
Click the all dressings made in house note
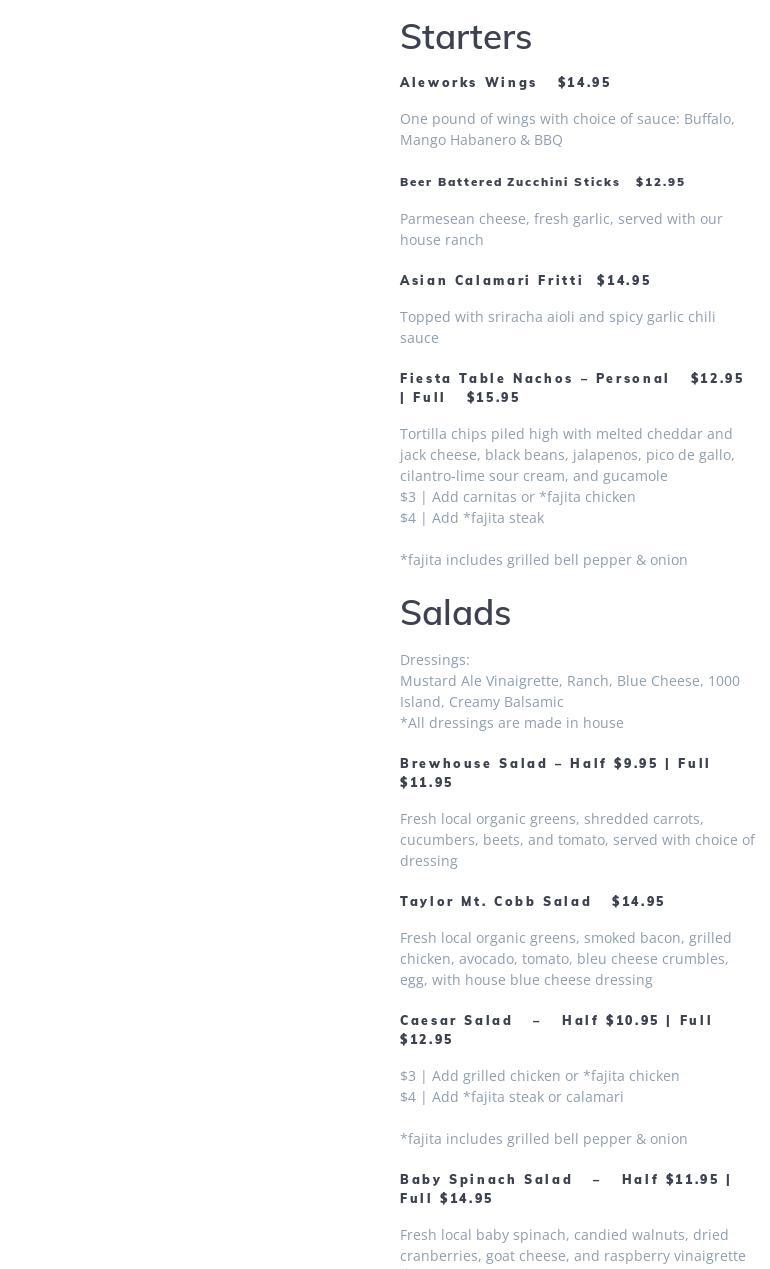(511, 723)
